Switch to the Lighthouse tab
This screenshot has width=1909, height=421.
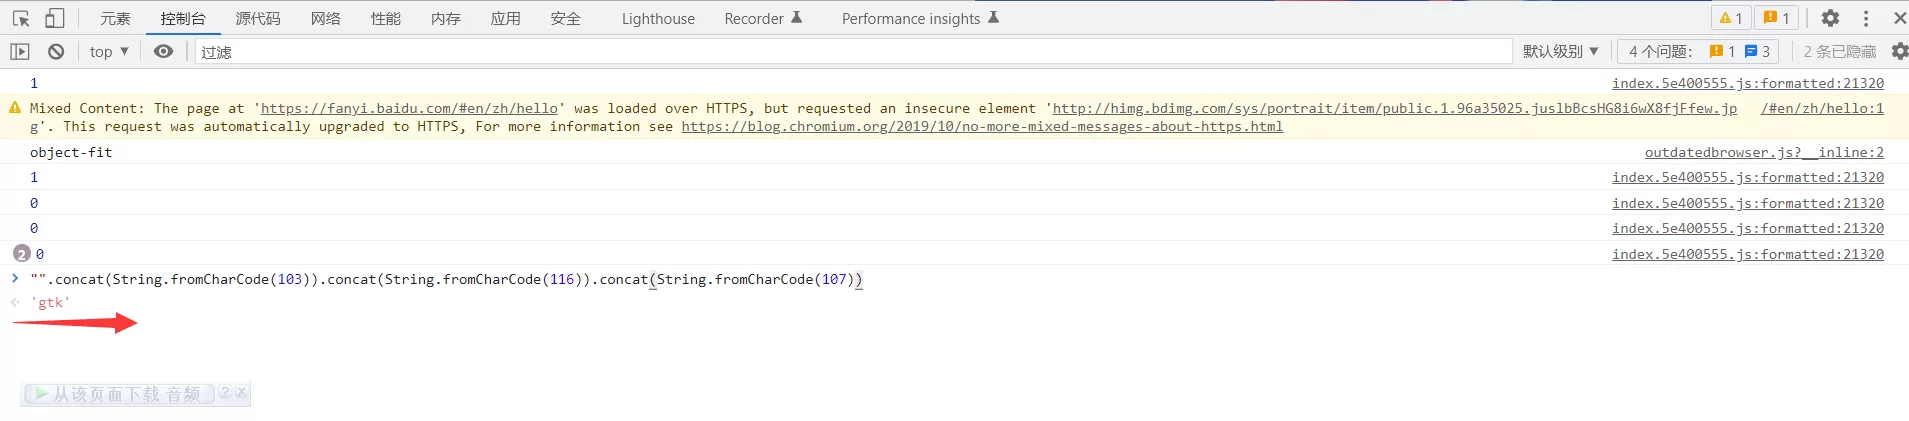click(657, 18)
